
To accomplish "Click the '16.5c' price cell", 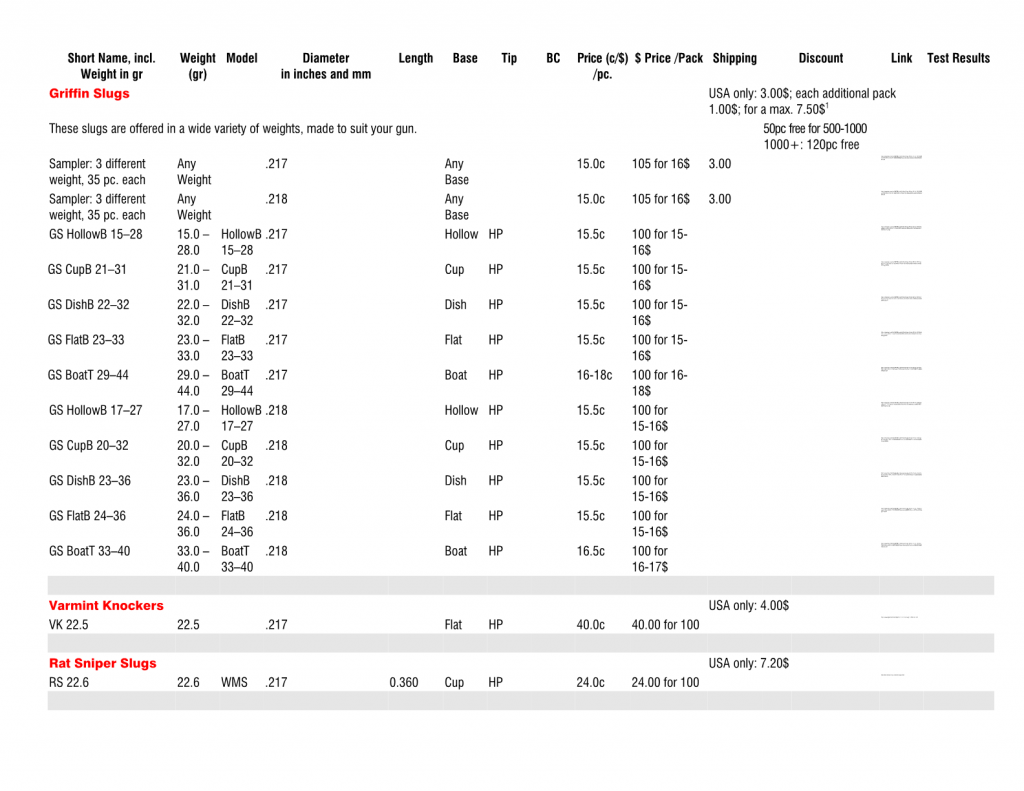I will pos(590,551).
